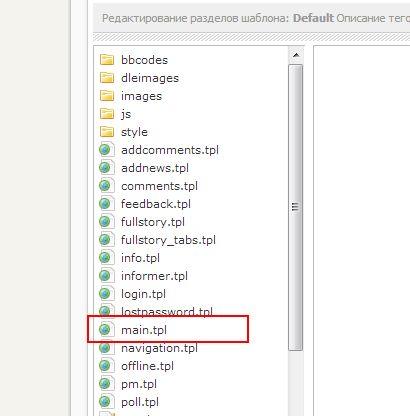
Task: Select the addnews.tpl template
Action: point(155,168)
